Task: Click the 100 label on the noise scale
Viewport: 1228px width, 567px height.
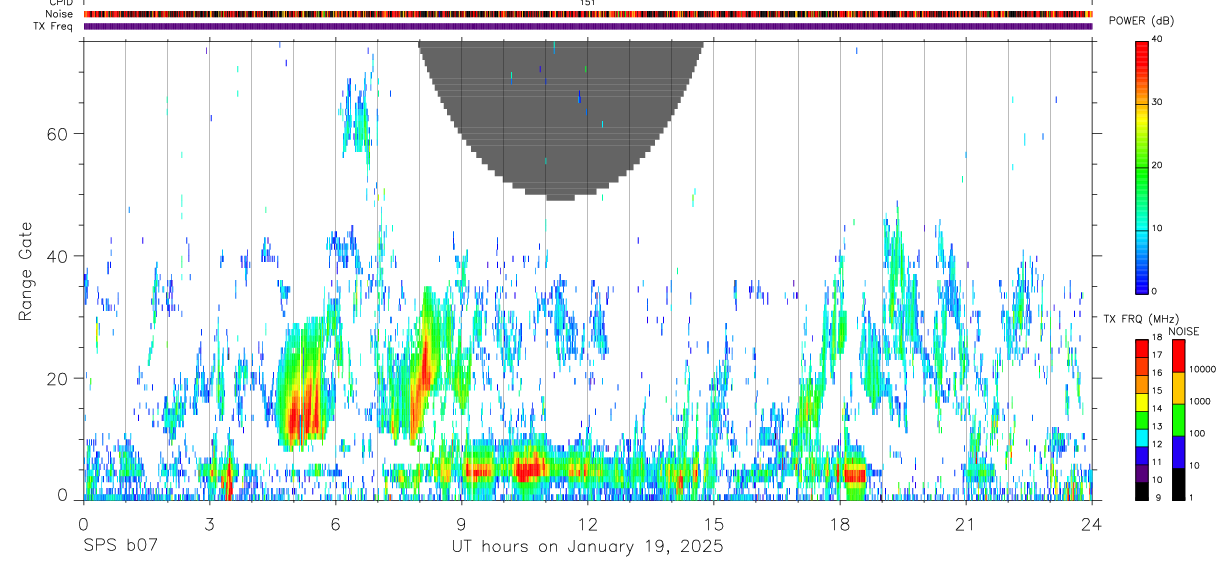Action: click(1197, 433)
